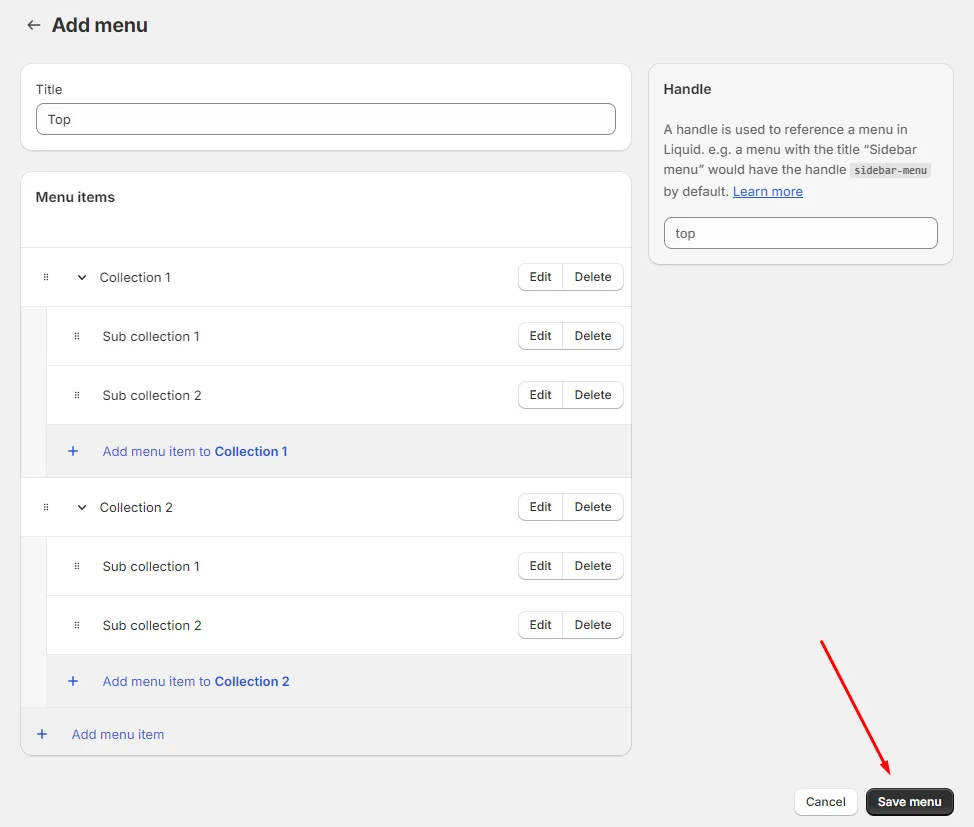Focus the Title input field containing Top
974x827 pixels.
coord(325,119)
